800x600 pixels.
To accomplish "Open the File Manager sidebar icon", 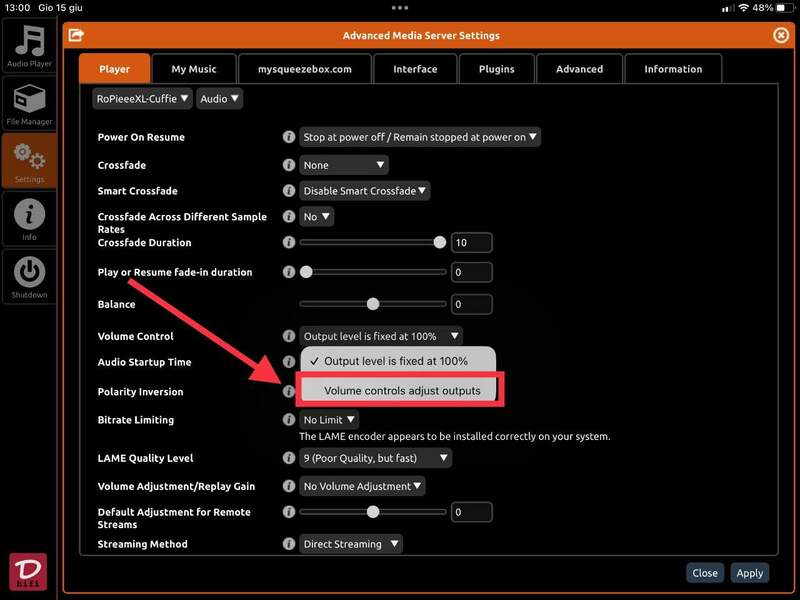I will pyautogui.click(x=29, y=104).
